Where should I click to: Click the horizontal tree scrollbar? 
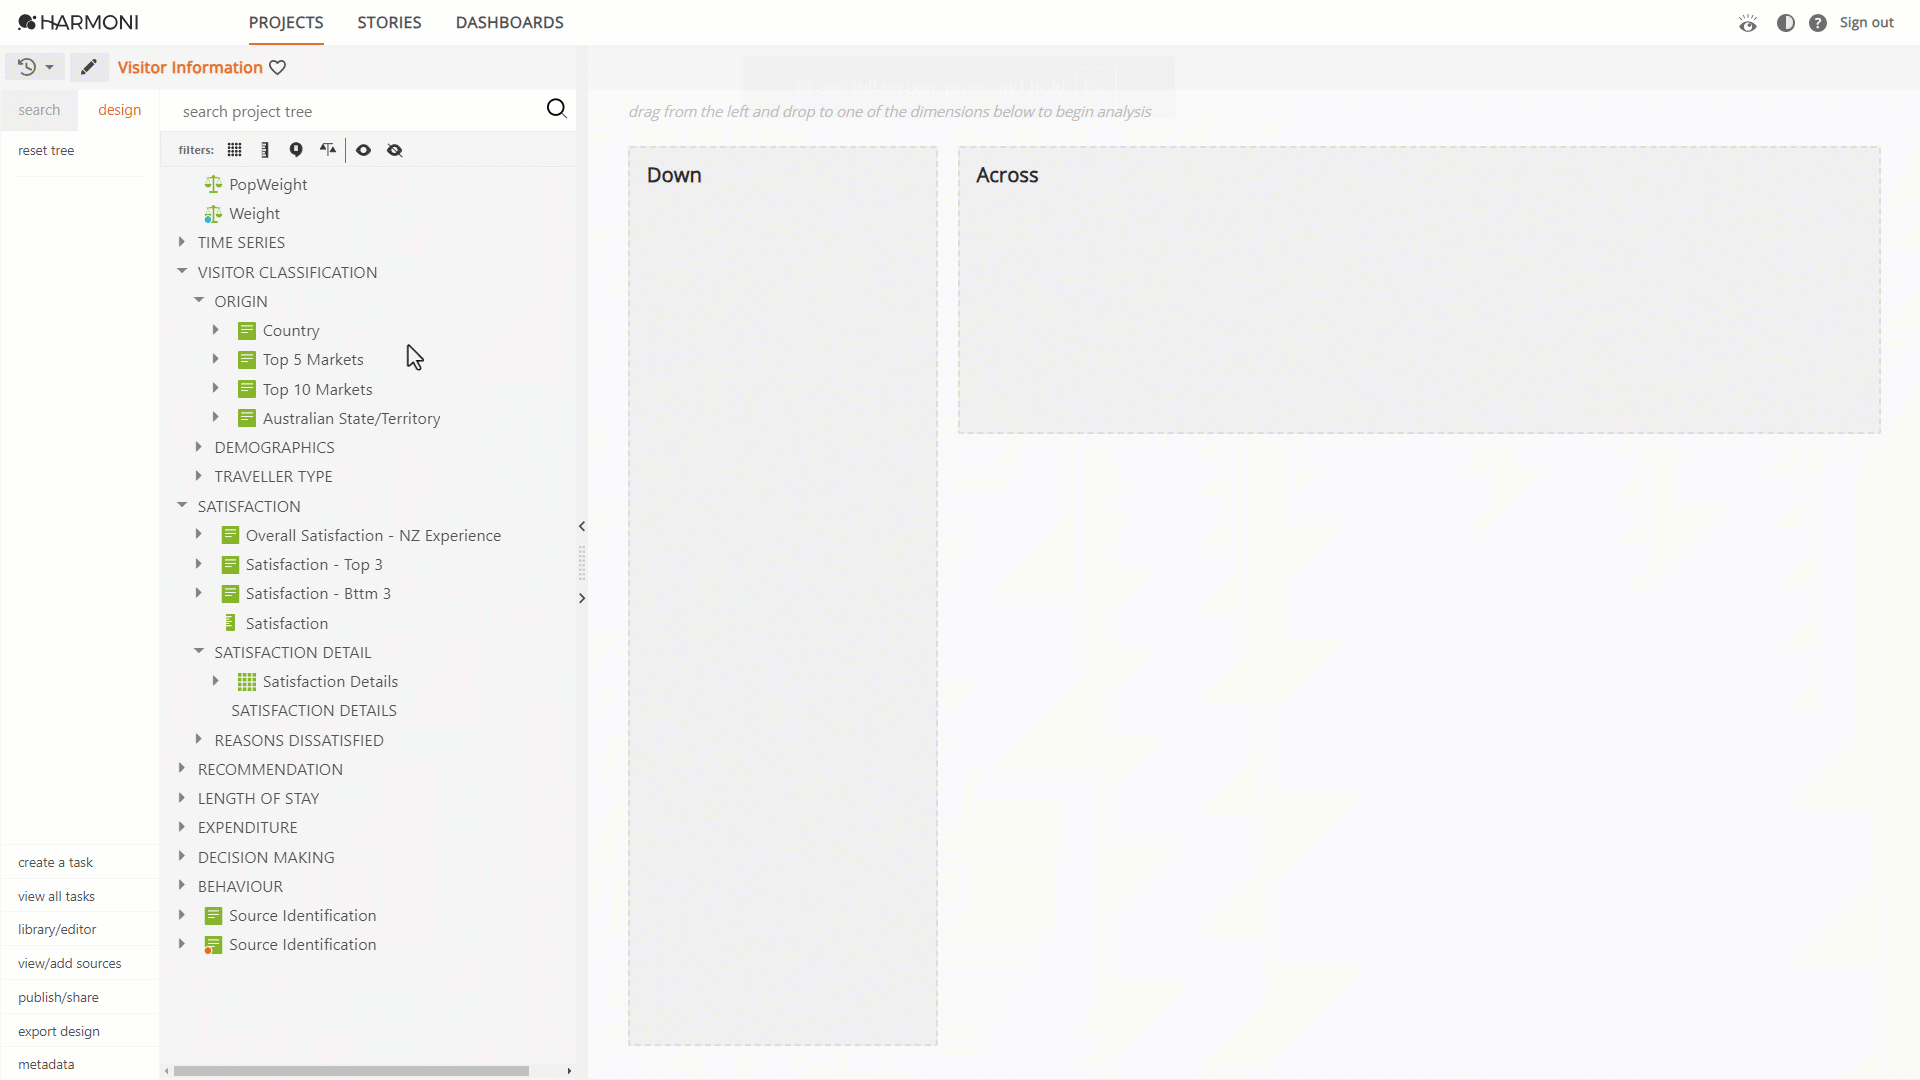point(351,1071)
